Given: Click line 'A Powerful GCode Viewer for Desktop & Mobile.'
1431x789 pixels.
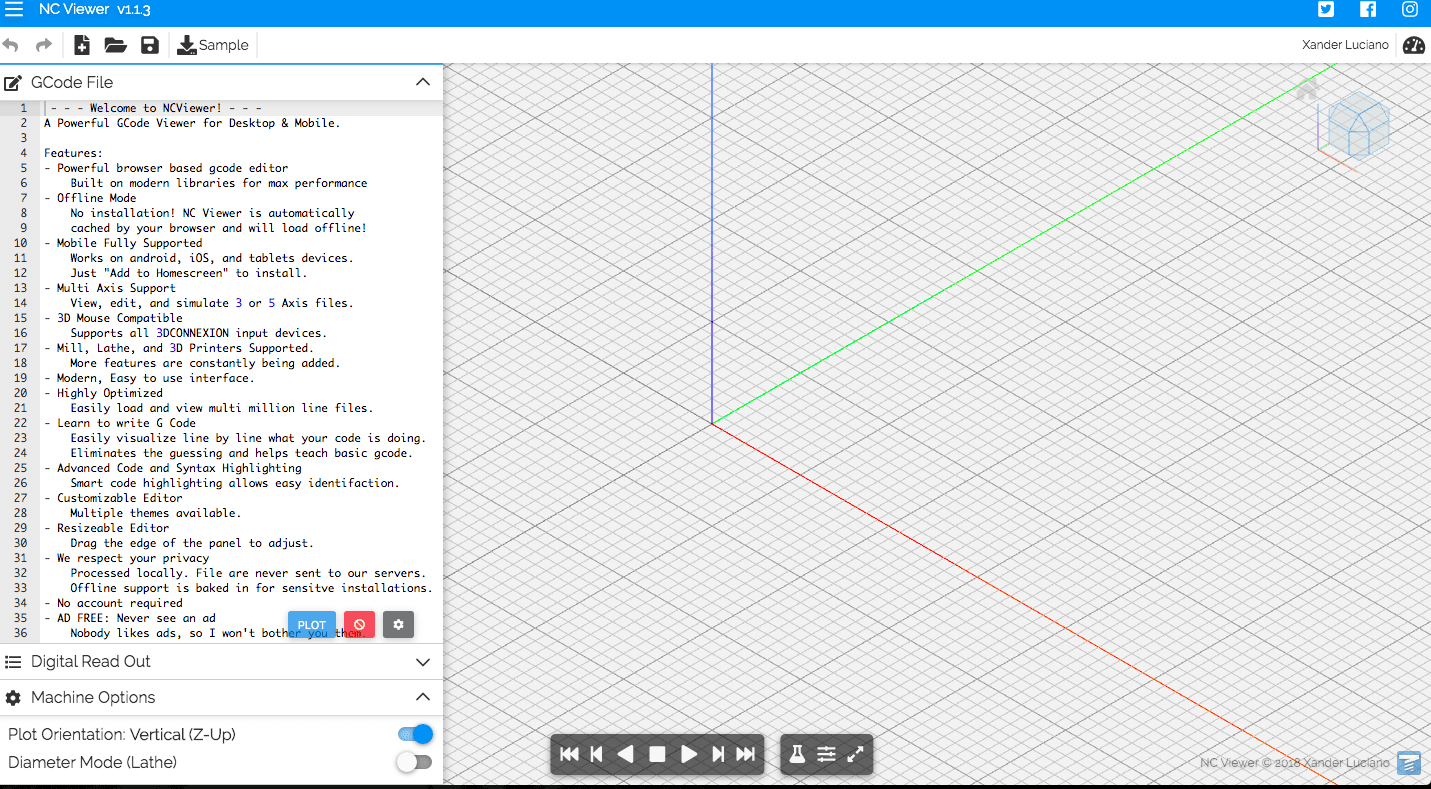Looking at the screenshot, I should coord(192,123).
